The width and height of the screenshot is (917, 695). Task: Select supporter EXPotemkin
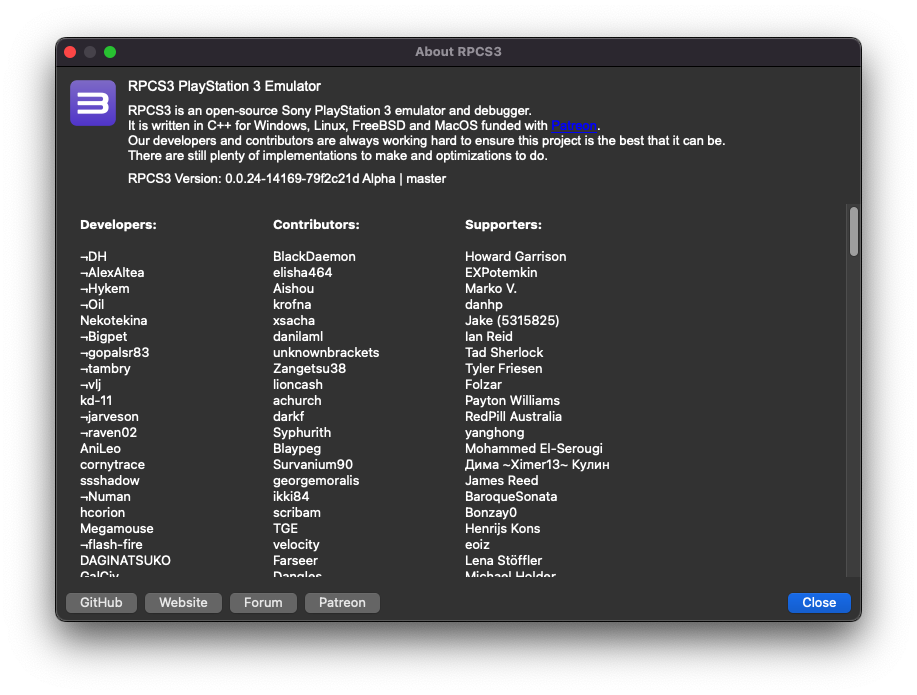click(x=501, y=273)
